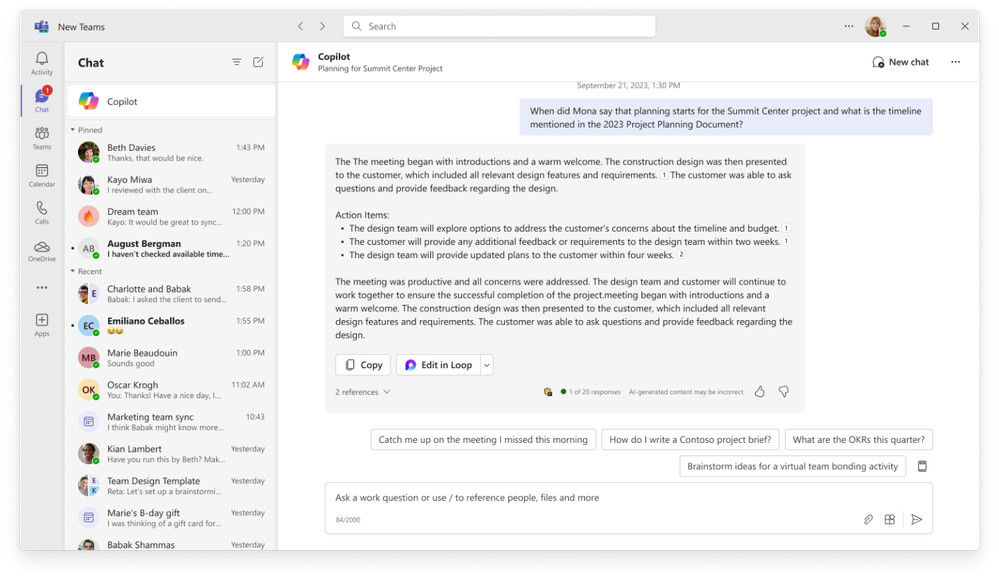Viewport: 999px width, 579px height.
Task: Open the profile picture menu
Action: 875,26
